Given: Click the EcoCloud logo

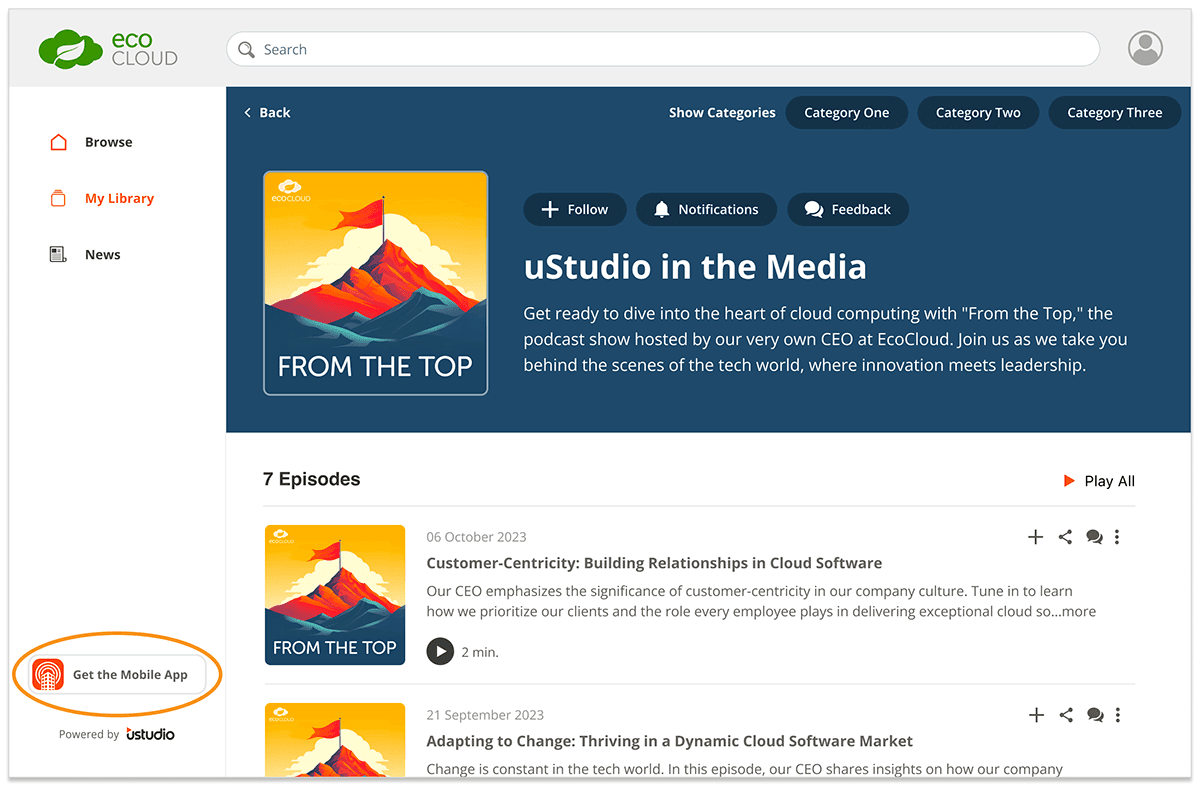Looking at the screenshot, I should pyautogui.click(x=108, y=49).
